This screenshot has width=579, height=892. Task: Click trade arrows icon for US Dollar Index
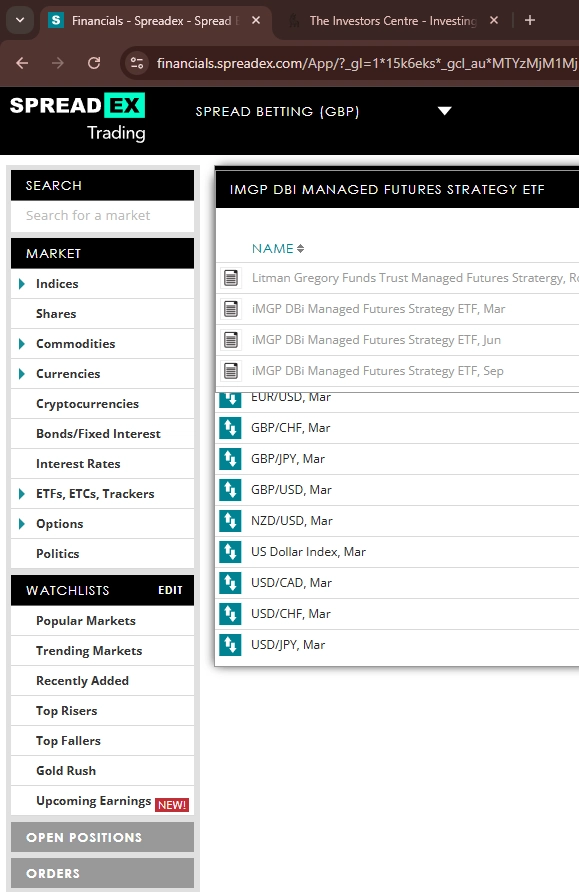230,552
